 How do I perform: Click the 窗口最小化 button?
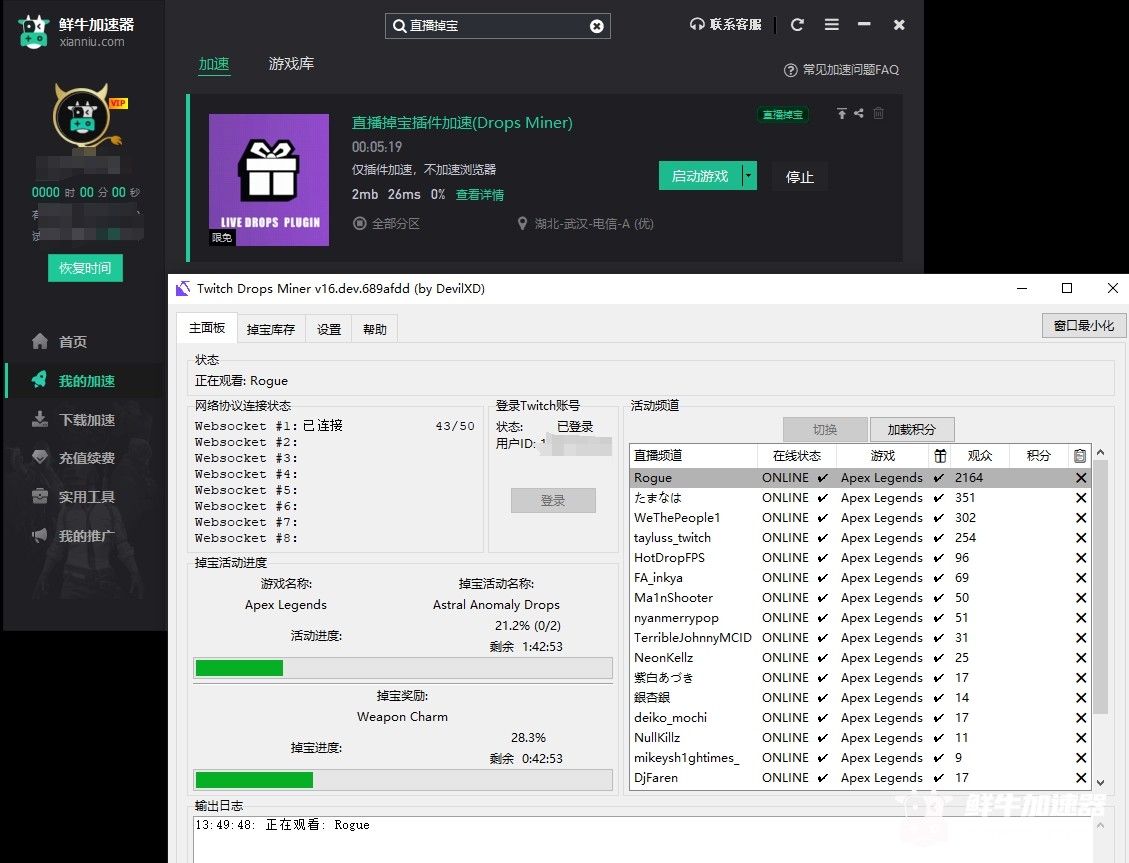point(1084,325)
